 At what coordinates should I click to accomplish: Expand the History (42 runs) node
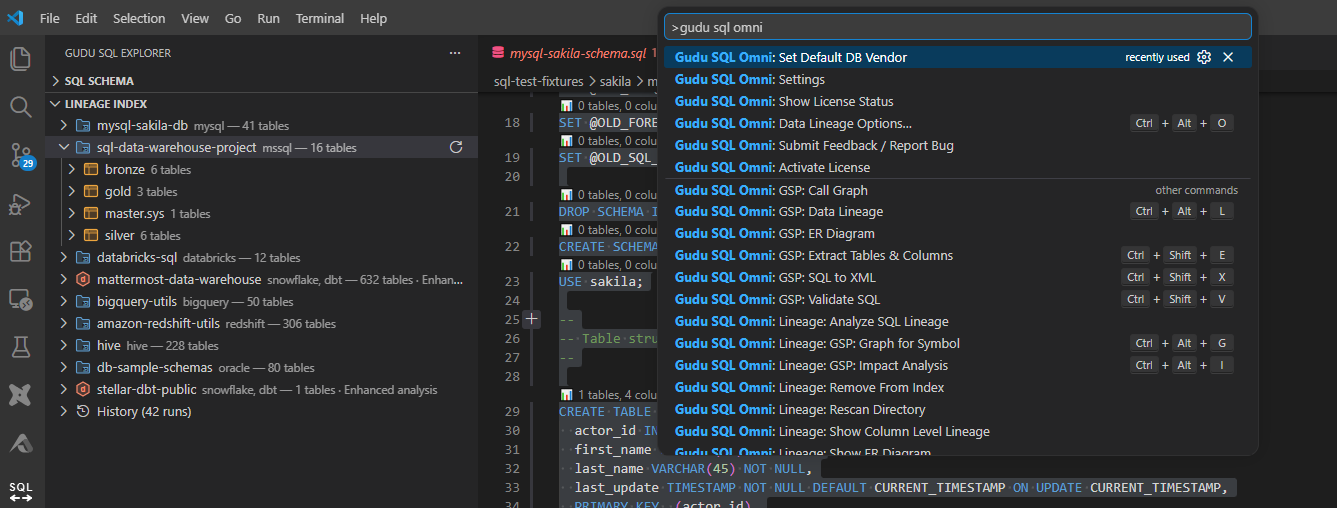tap(64, 411)
